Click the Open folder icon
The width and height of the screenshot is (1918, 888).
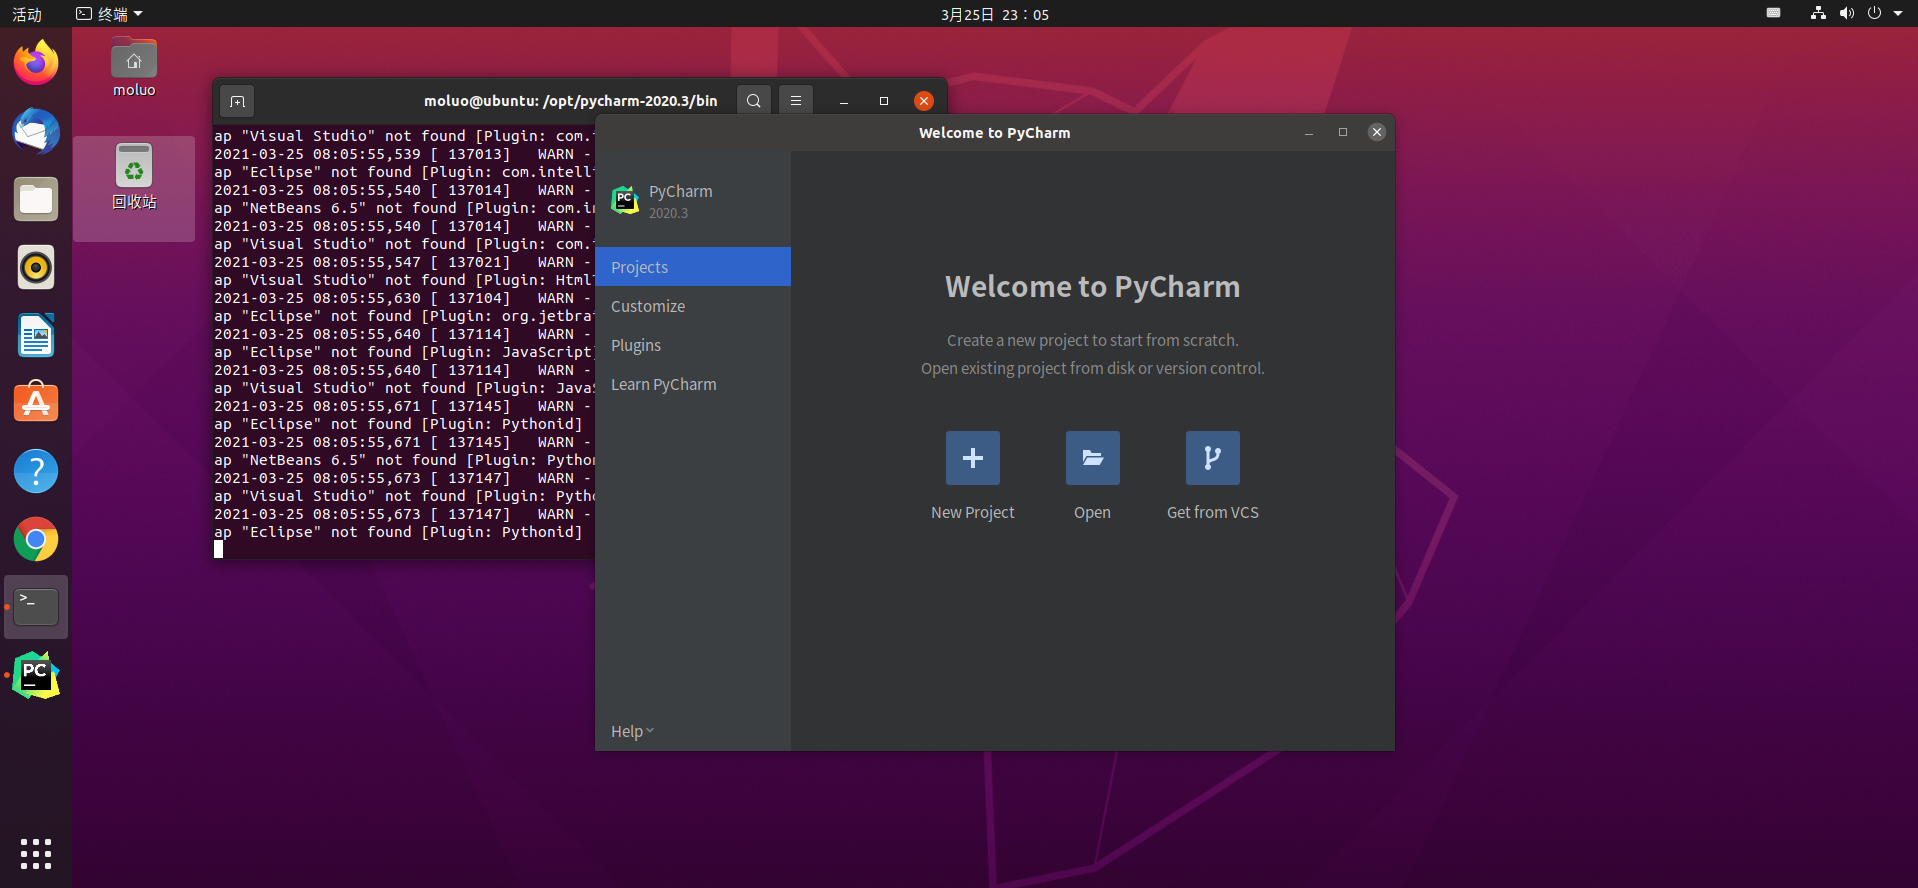[1092, 458]
